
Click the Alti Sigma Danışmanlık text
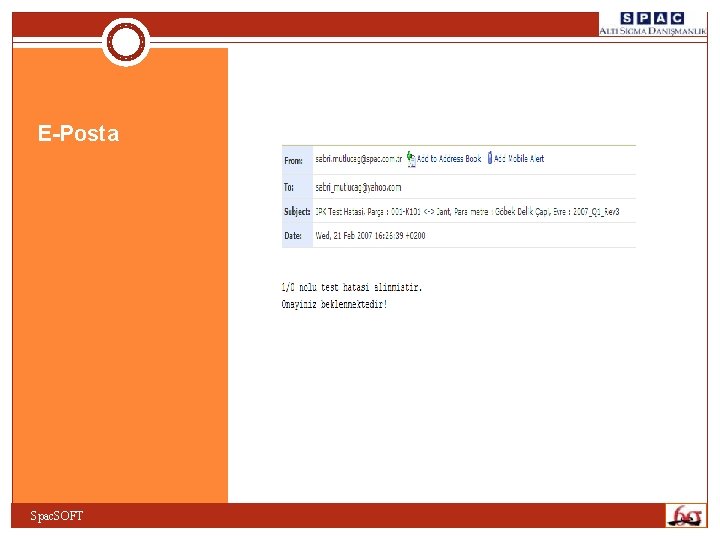[x=652, y=31]
